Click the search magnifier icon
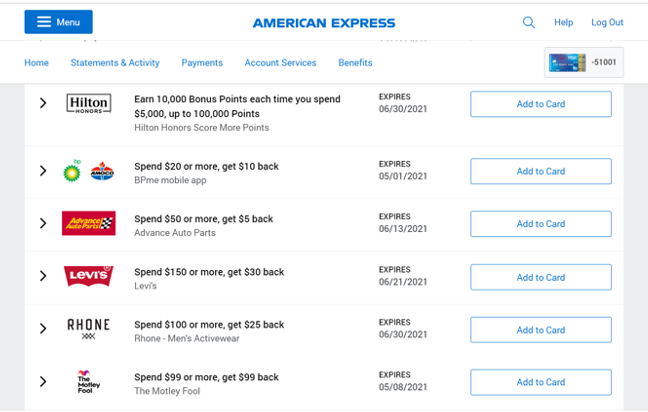The width and height of the screenshot is (648, 412). pyautogui.click(x=529, y=22)
